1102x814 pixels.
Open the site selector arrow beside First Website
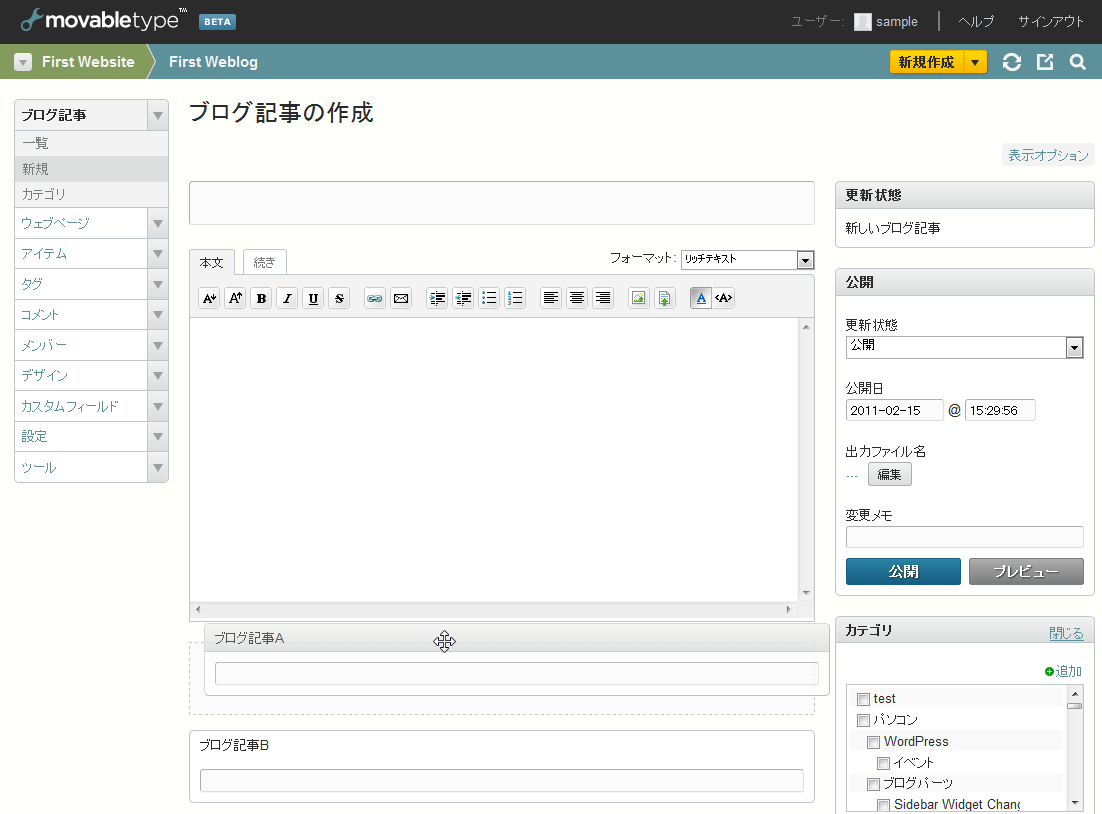pos(23,62)
